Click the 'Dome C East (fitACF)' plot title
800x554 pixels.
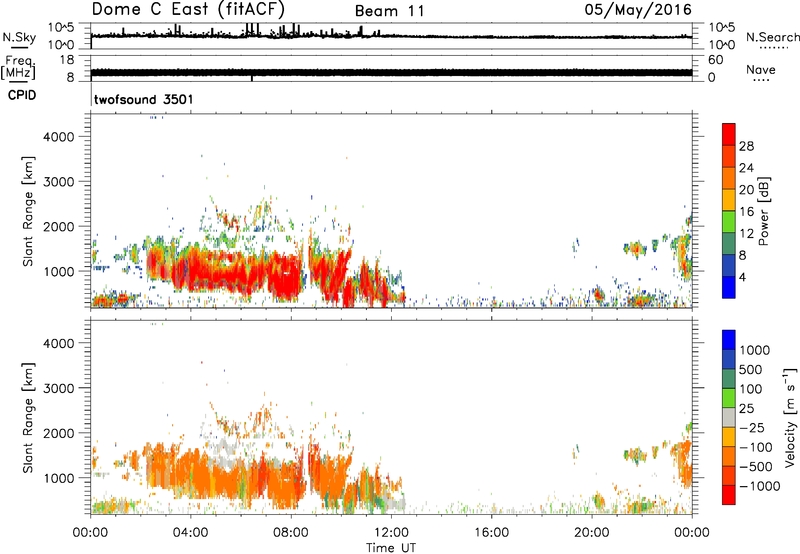point(188,9)
